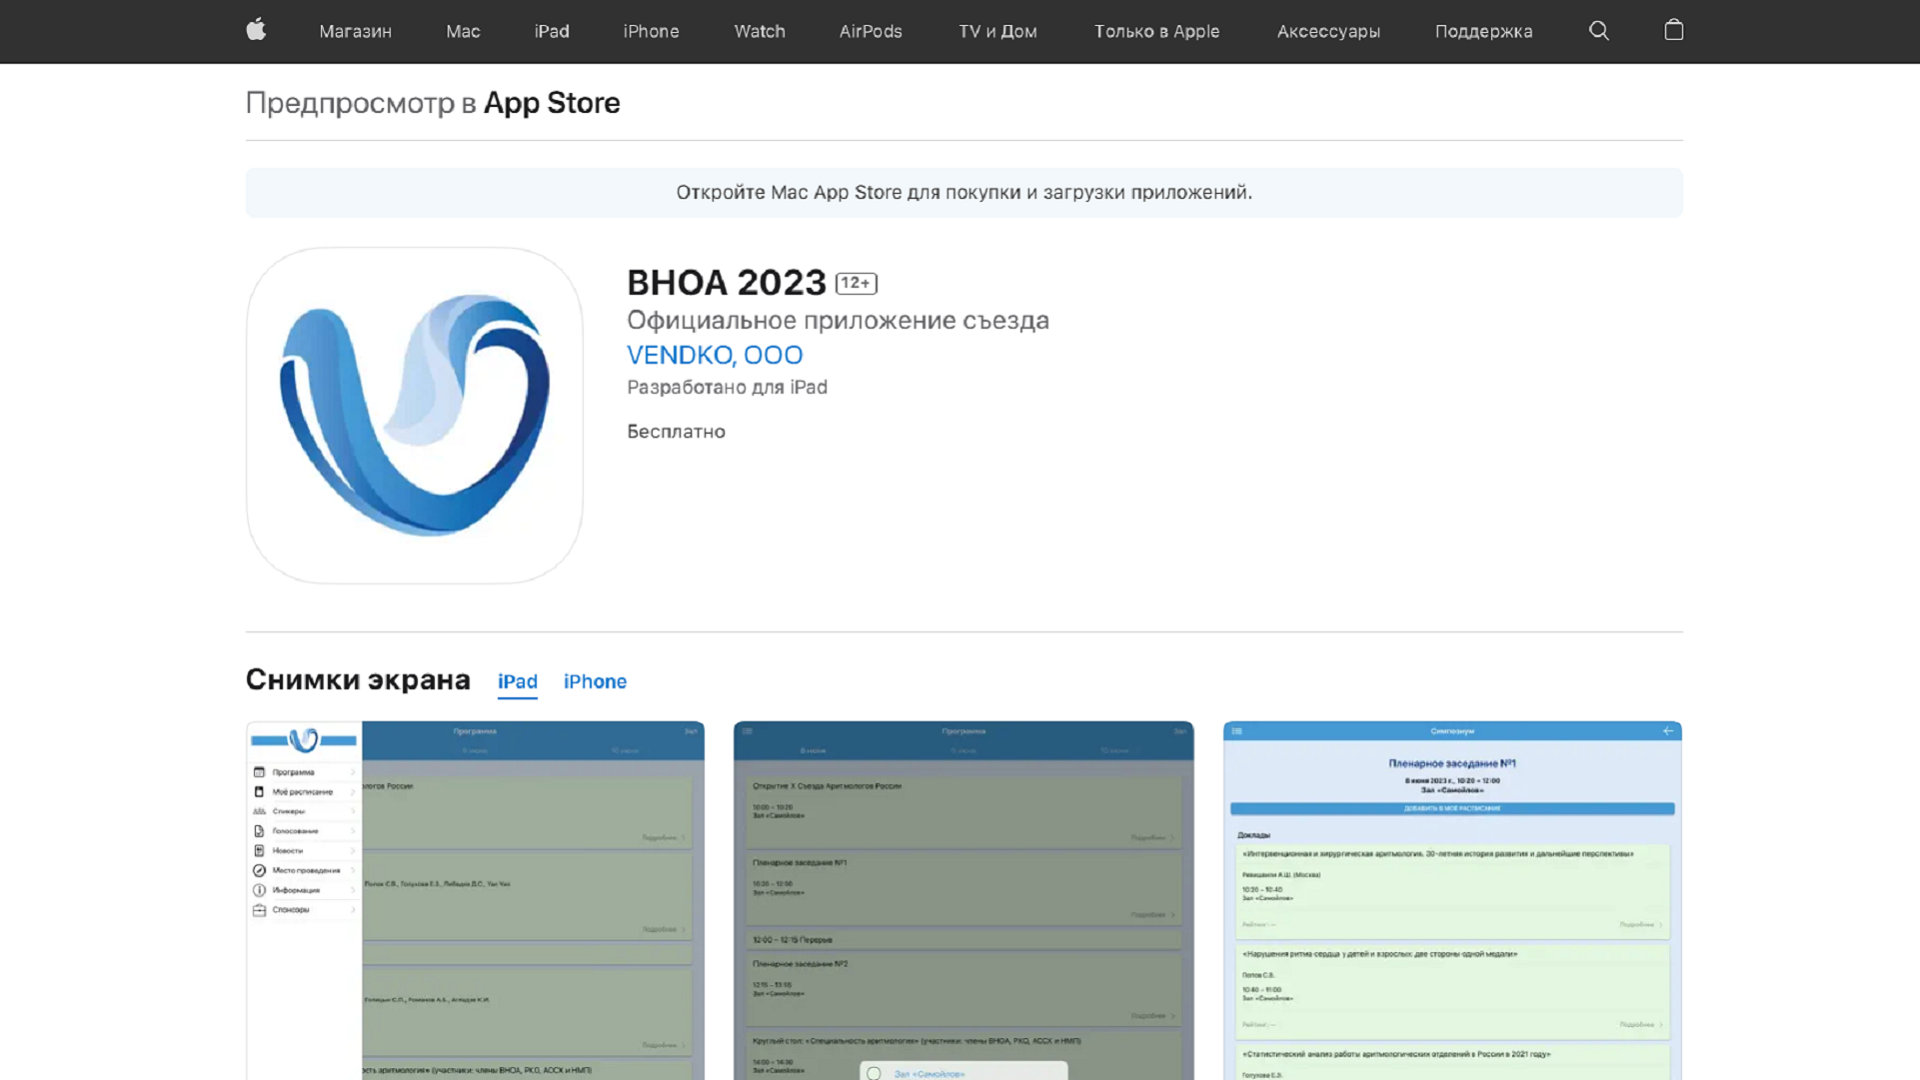Open TV и Дом menu
1920x1080 pixels.
997,31
